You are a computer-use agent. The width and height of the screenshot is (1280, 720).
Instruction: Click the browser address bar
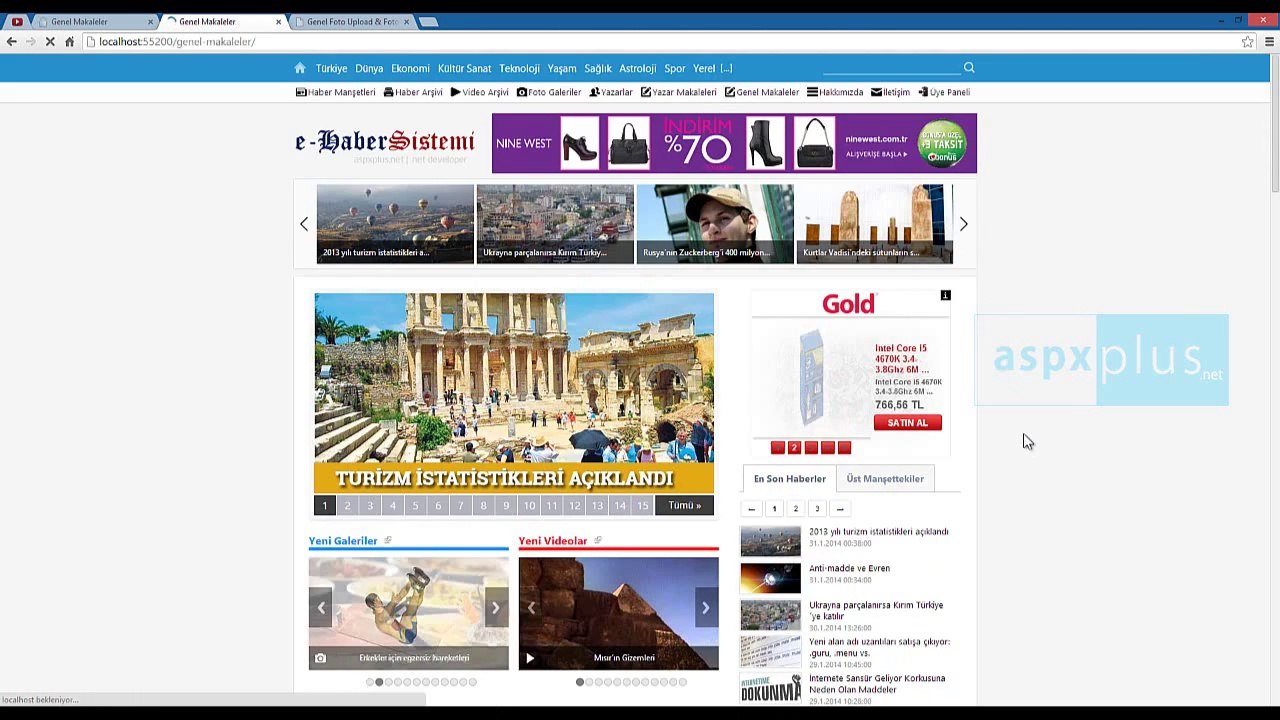660,42
